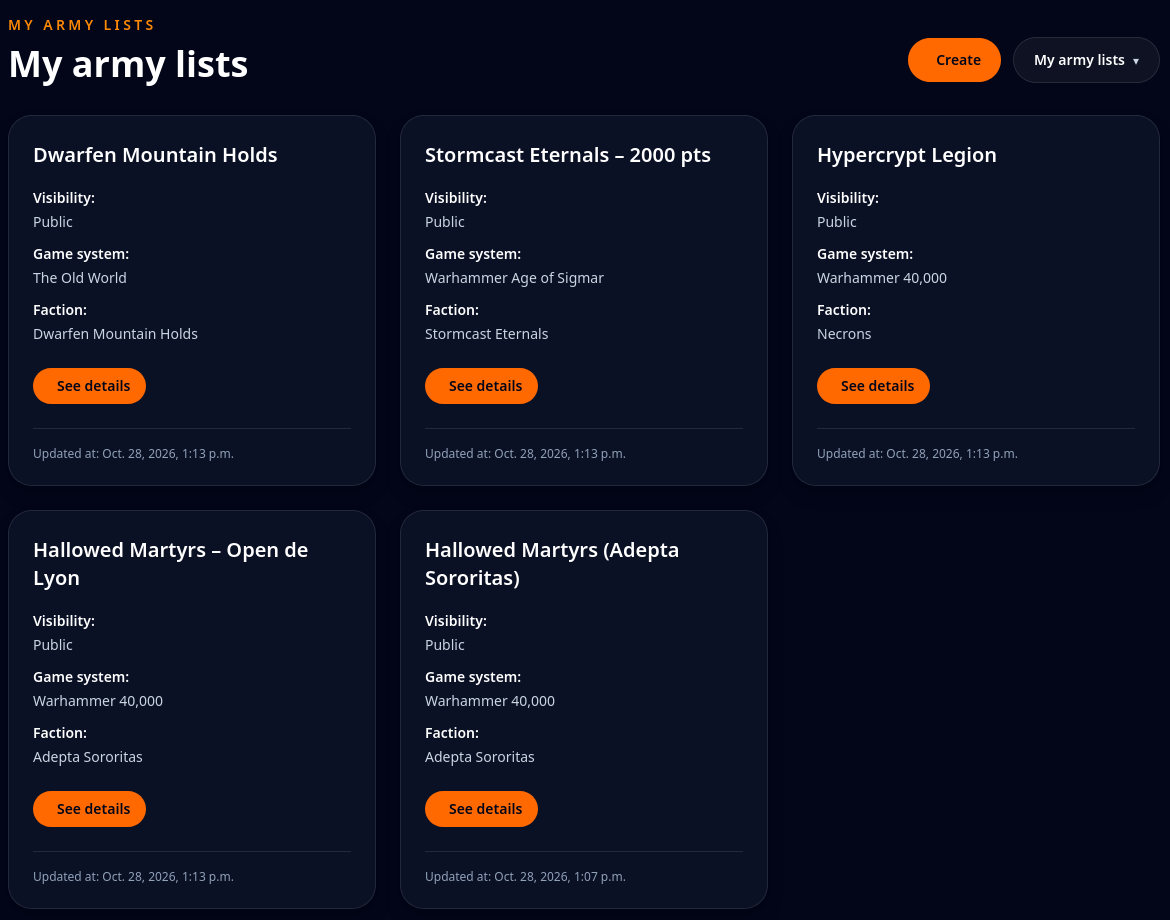This screenshot has width=1170, height=920.
Task: Select the Hallowed Martyrs (Adepta Sororitas) title
Action: pyautogui.click(x=552, y=564)
